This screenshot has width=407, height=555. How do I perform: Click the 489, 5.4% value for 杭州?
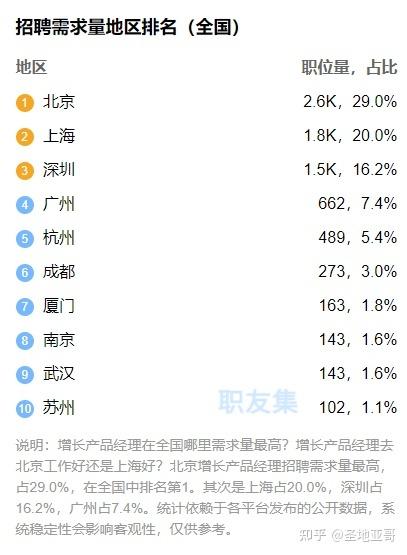coord(357,238)
